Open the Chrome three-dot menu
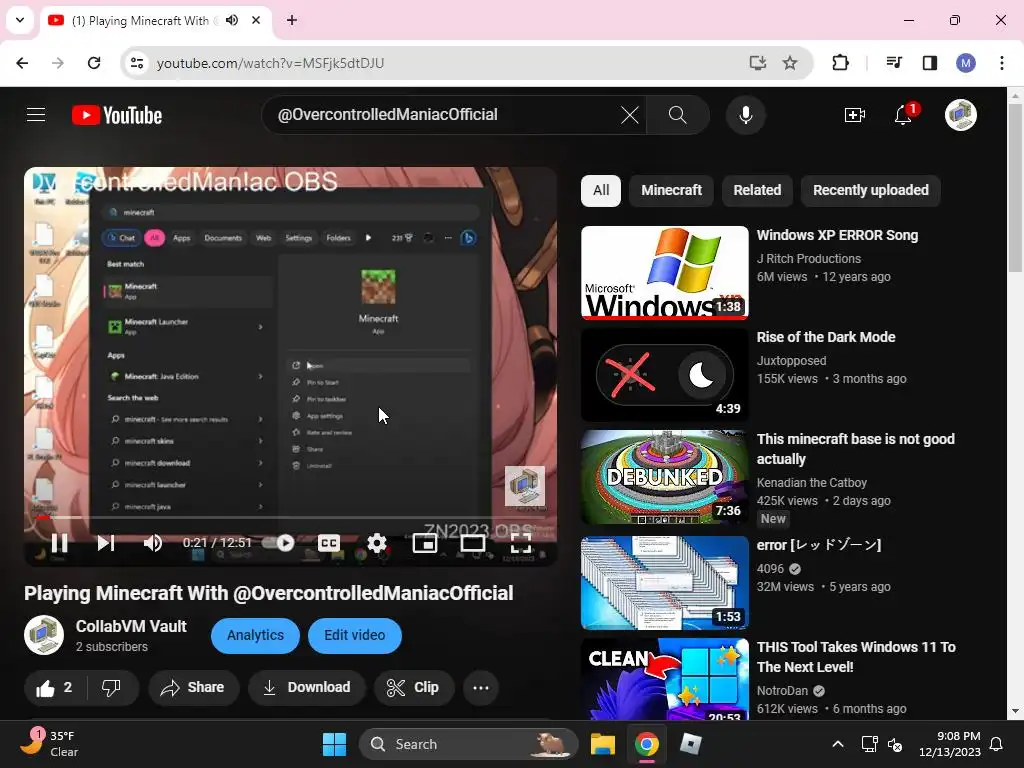This screenshot has width=1024, height=768. pyautogui.click(x=1002, y=63)
